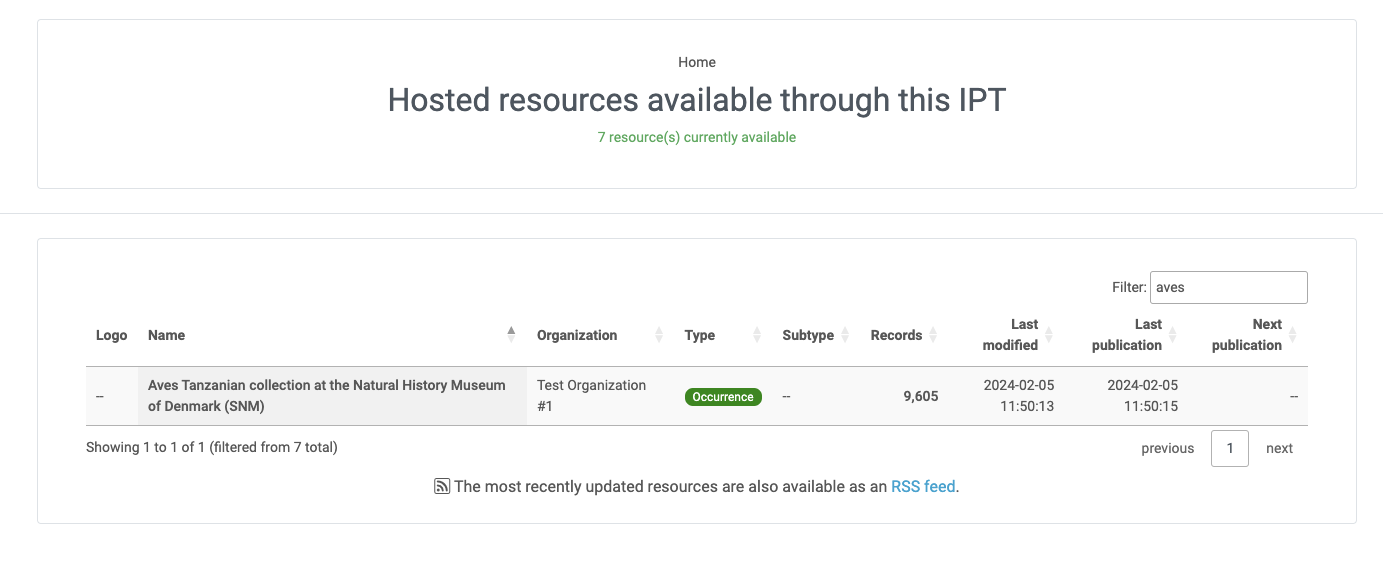
Task: Click the Next publication sort arrows
Action: (x=1292, y=335)
